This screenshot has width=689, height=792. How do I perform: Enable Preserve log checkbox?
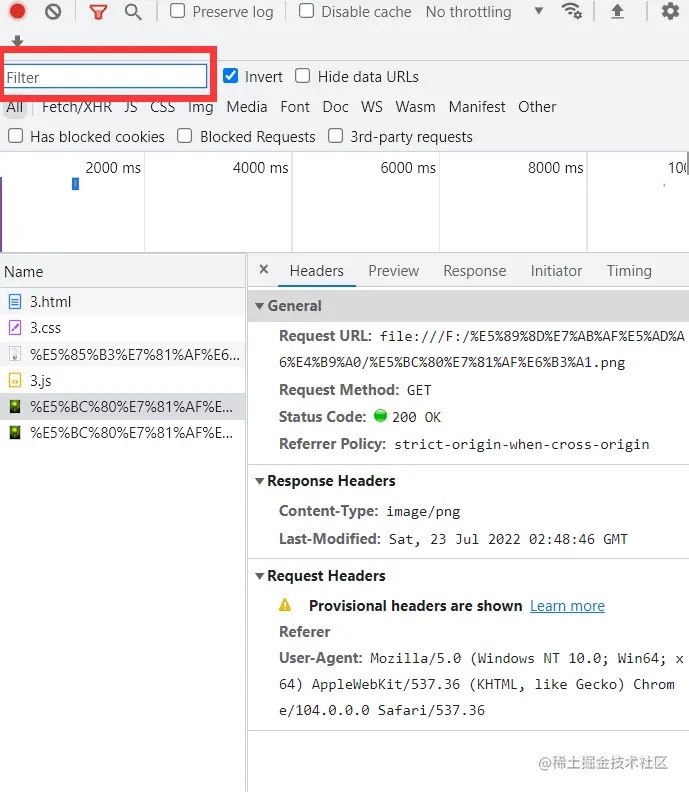pyautogui.click(x=177, y=11)
